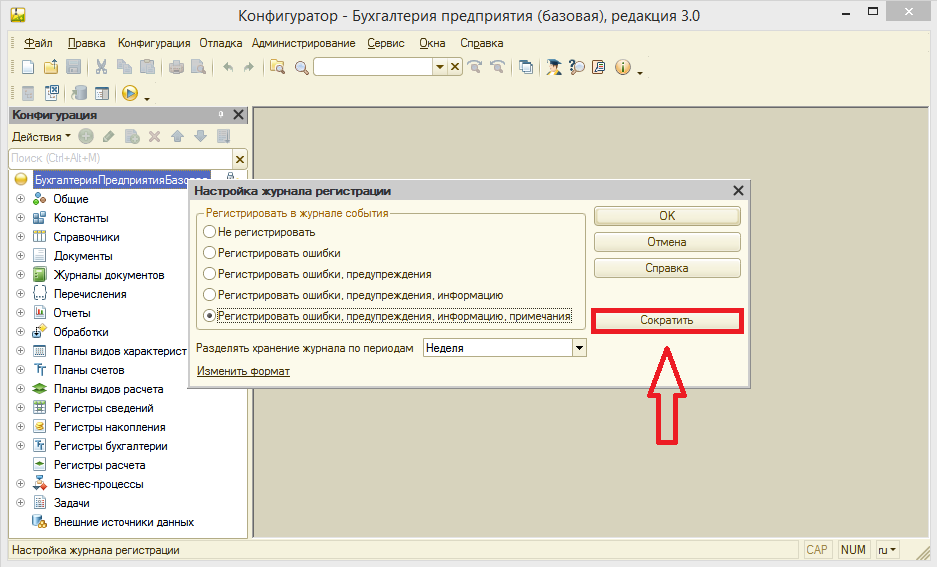This screenshot has height=567, width=937.
Task: Open the Syntax Assistant icon
Action: (599, 68)
